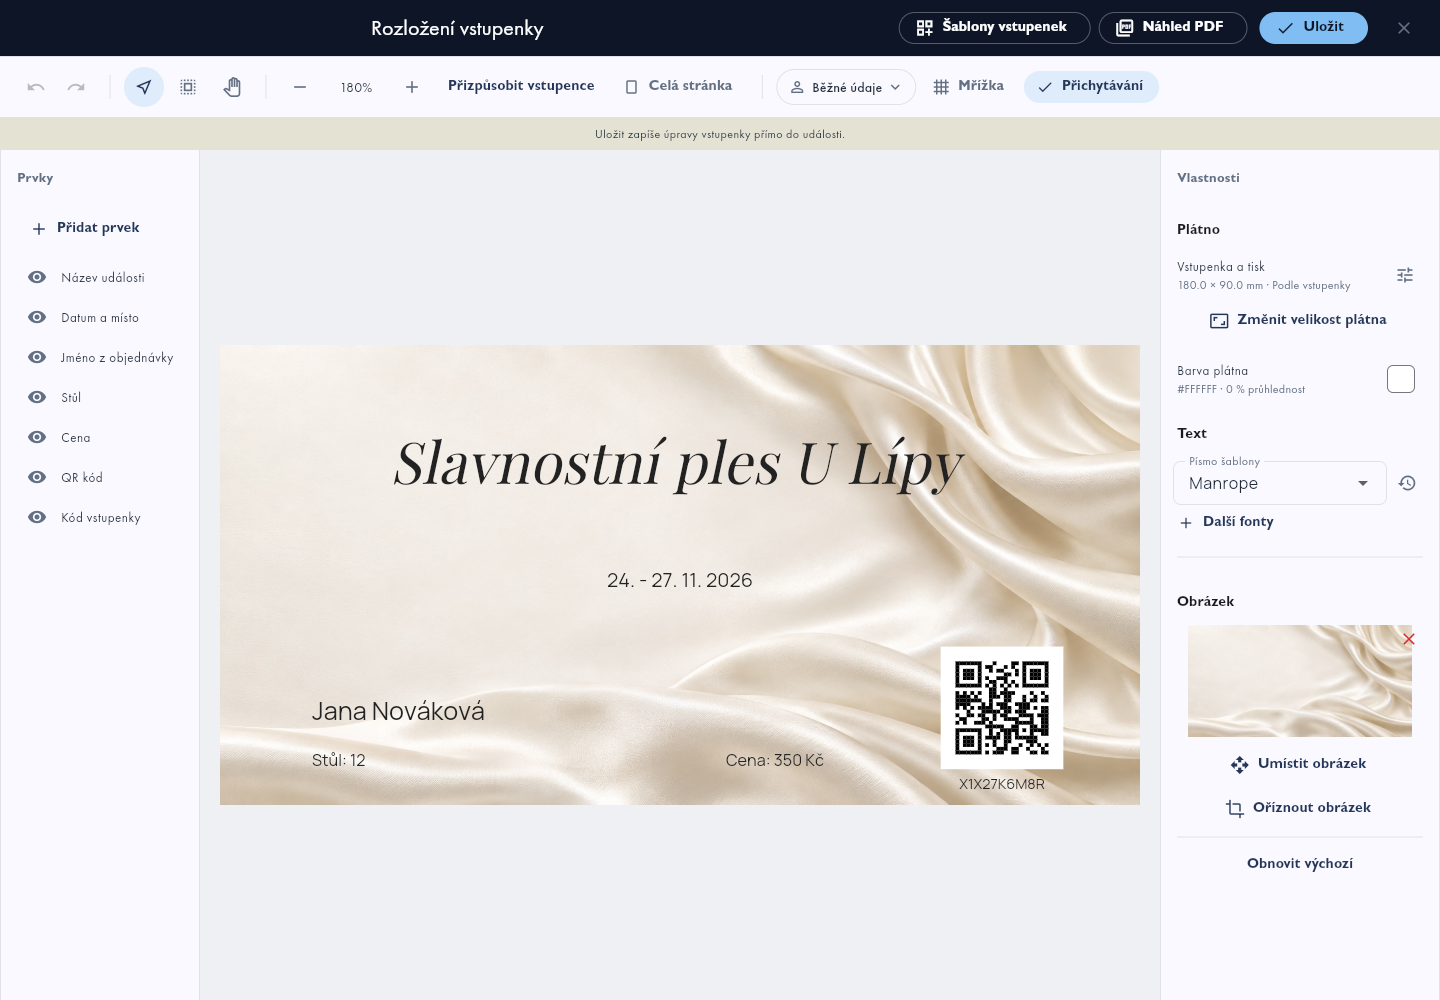Click Přidat prvek to add element
This screenshot has width=1440, height=1000.
point(86,228)
